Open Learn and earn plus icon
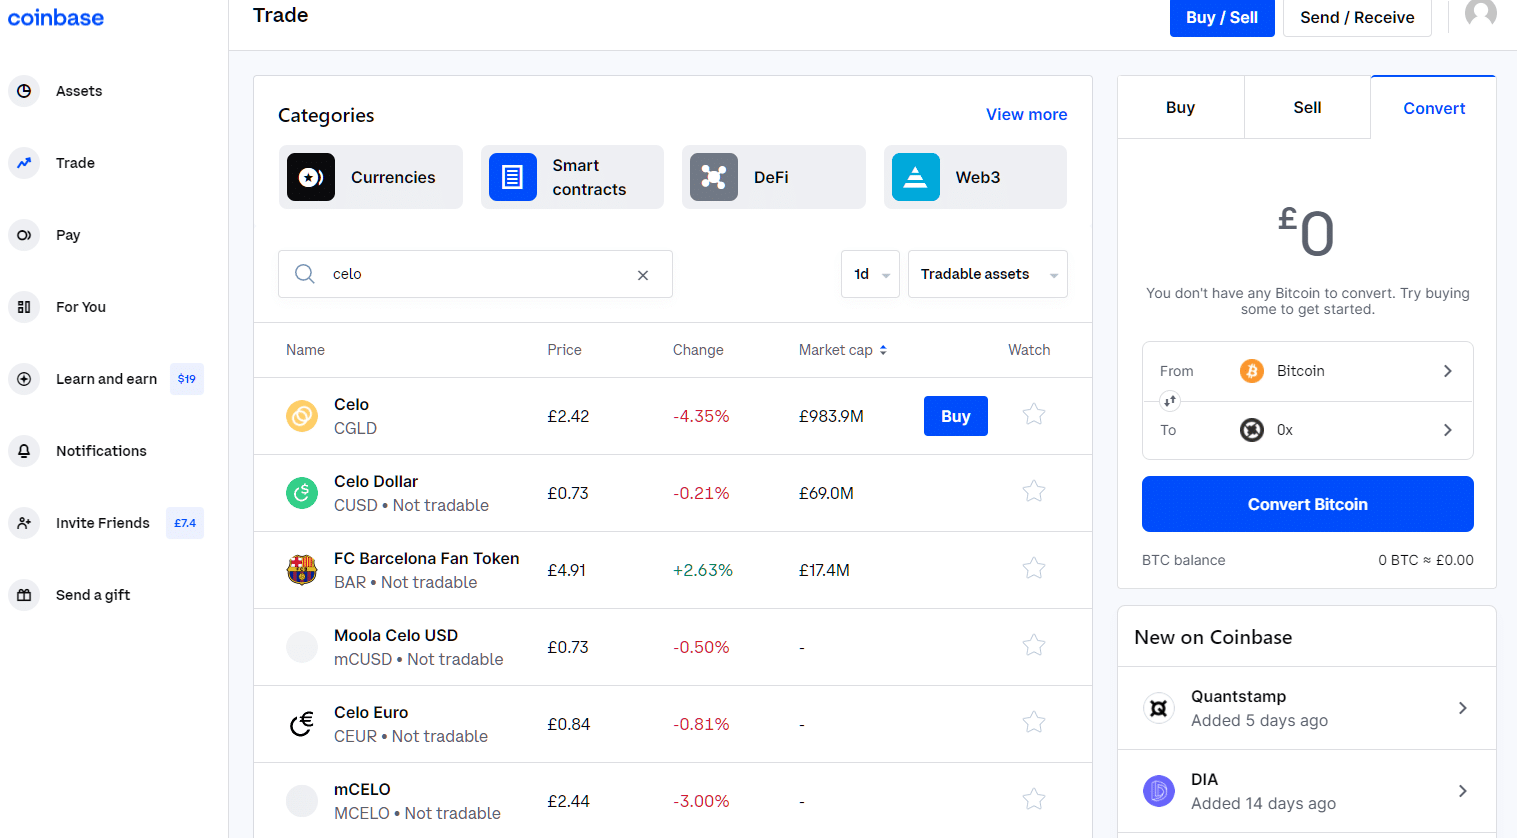1517x838 pixels. pyautogui.click(x=24, y=379)
